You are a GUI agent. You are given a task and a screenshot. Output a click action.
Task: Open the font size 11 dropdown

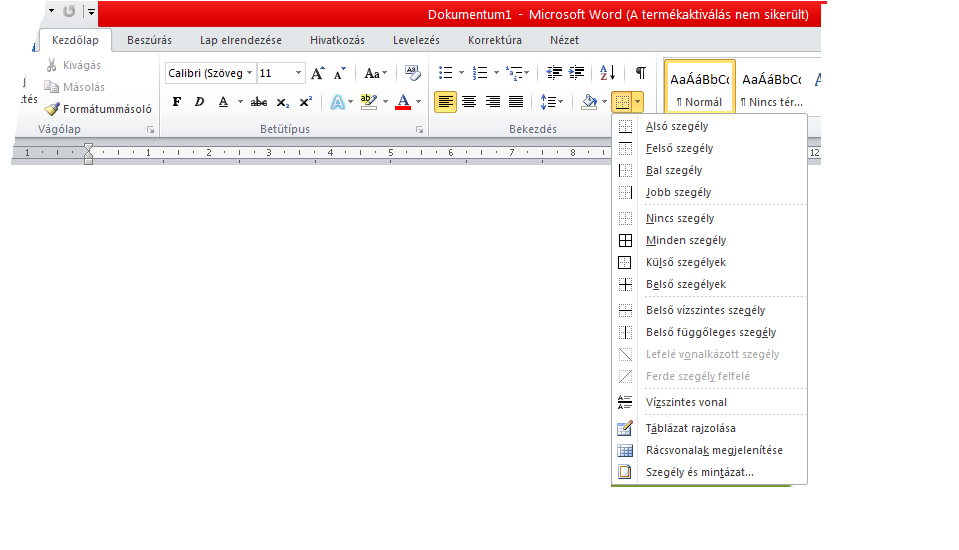(x=298, y=73)
